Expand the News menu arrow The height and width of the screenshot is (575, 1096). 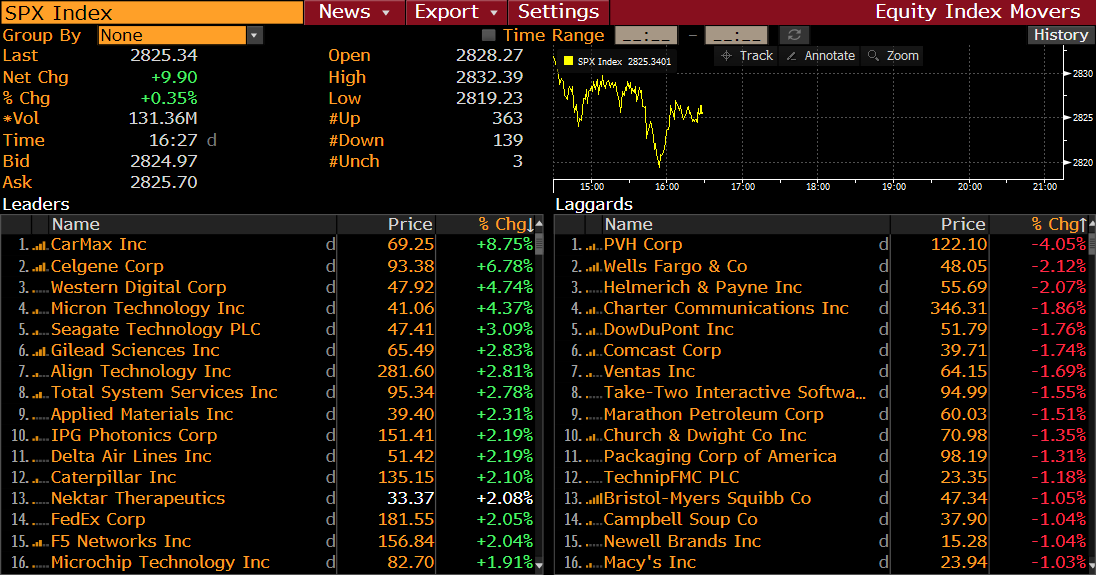coord(386,13)
